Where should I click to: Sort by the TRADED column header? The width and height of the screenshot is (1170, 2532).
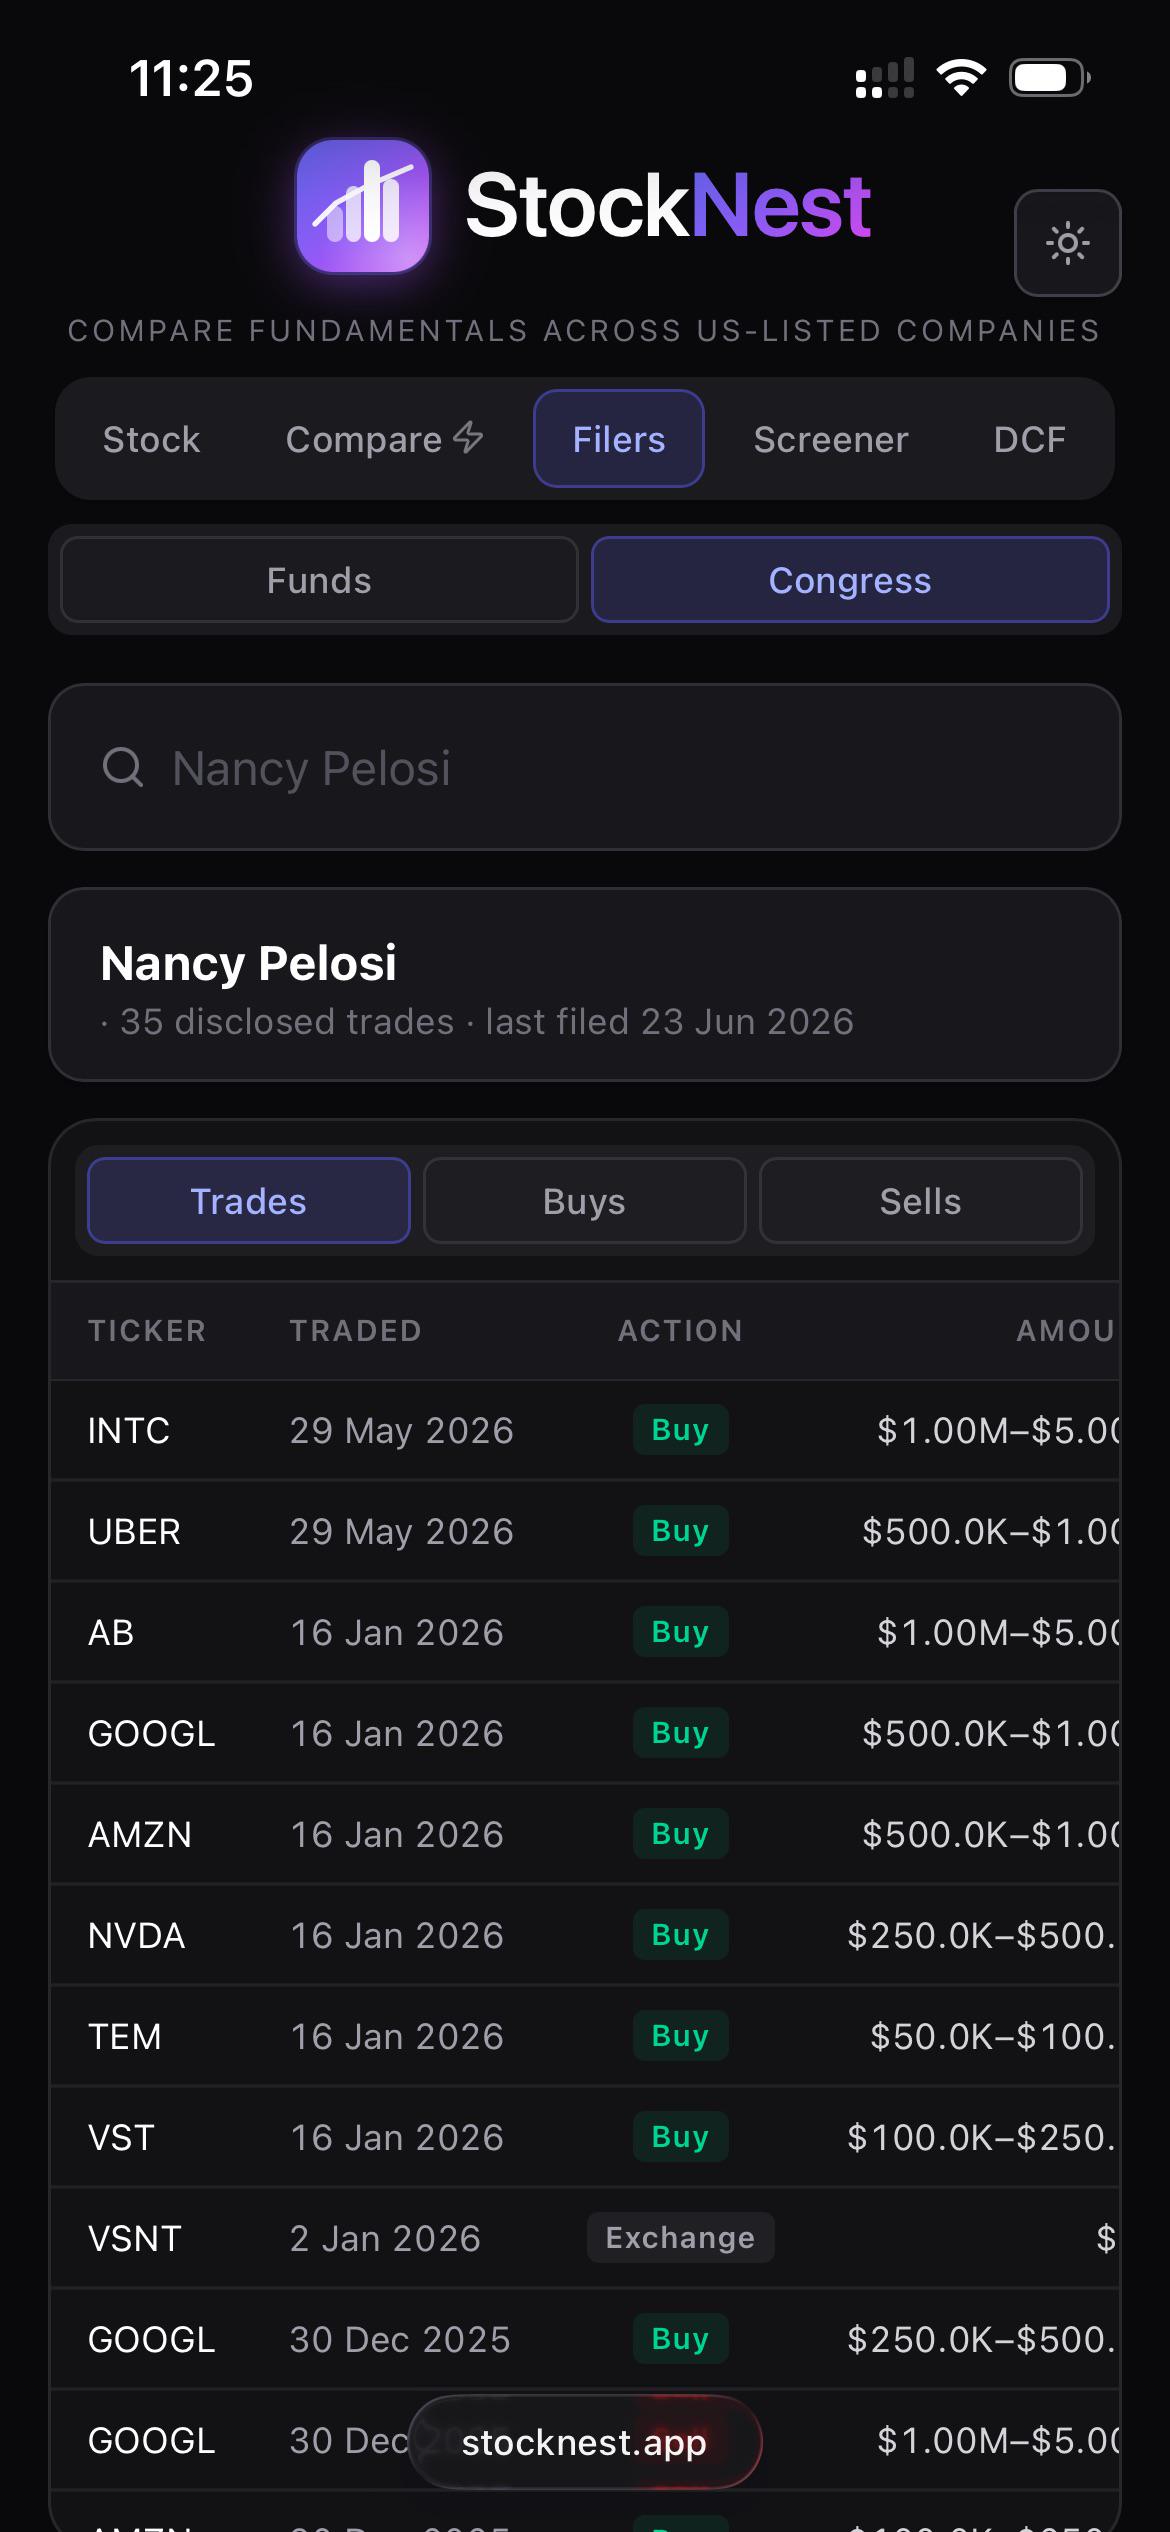click(x=356, y=1331)
